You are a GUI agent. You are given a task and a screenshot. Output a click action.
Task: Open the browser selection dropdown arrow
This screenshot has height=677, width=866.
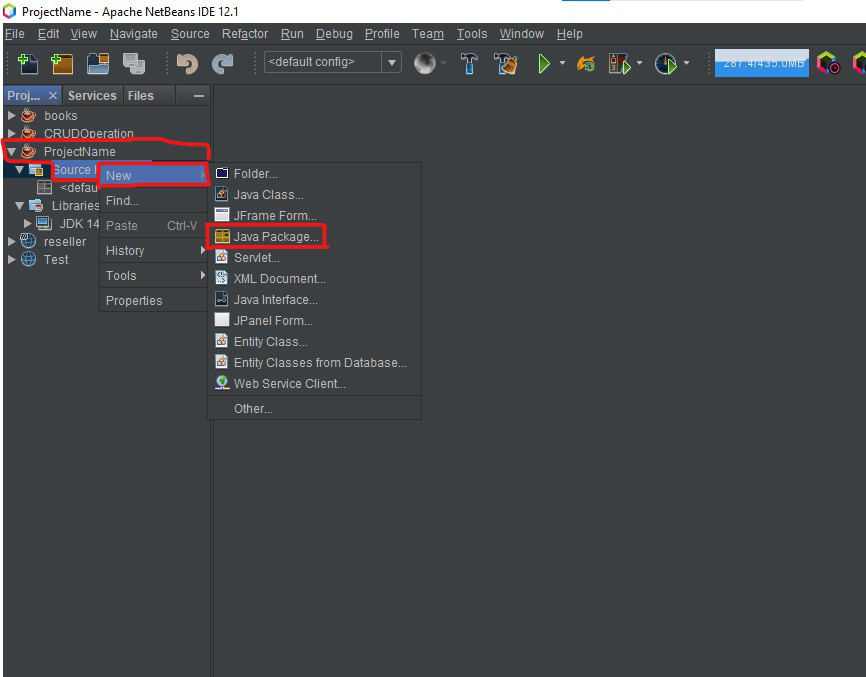click(443, 63)
